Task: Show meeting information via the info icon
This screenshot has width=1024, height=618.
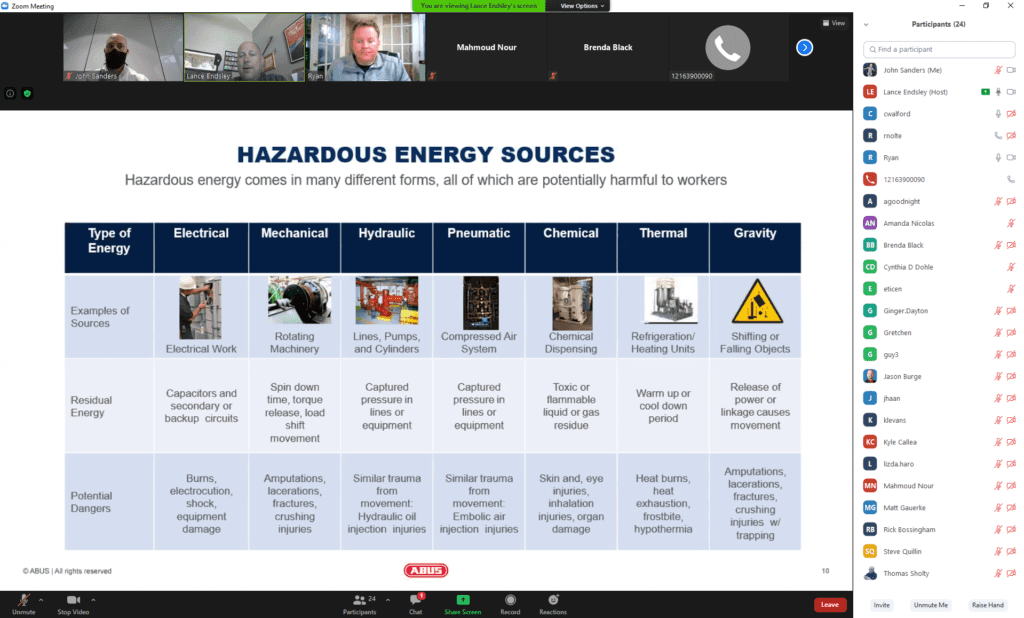Action: (10, 93)
